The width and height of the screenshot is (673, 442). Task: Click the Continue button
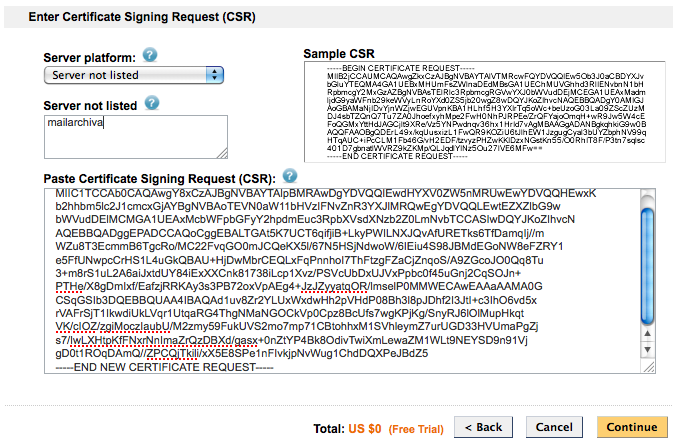click(632, 427)
